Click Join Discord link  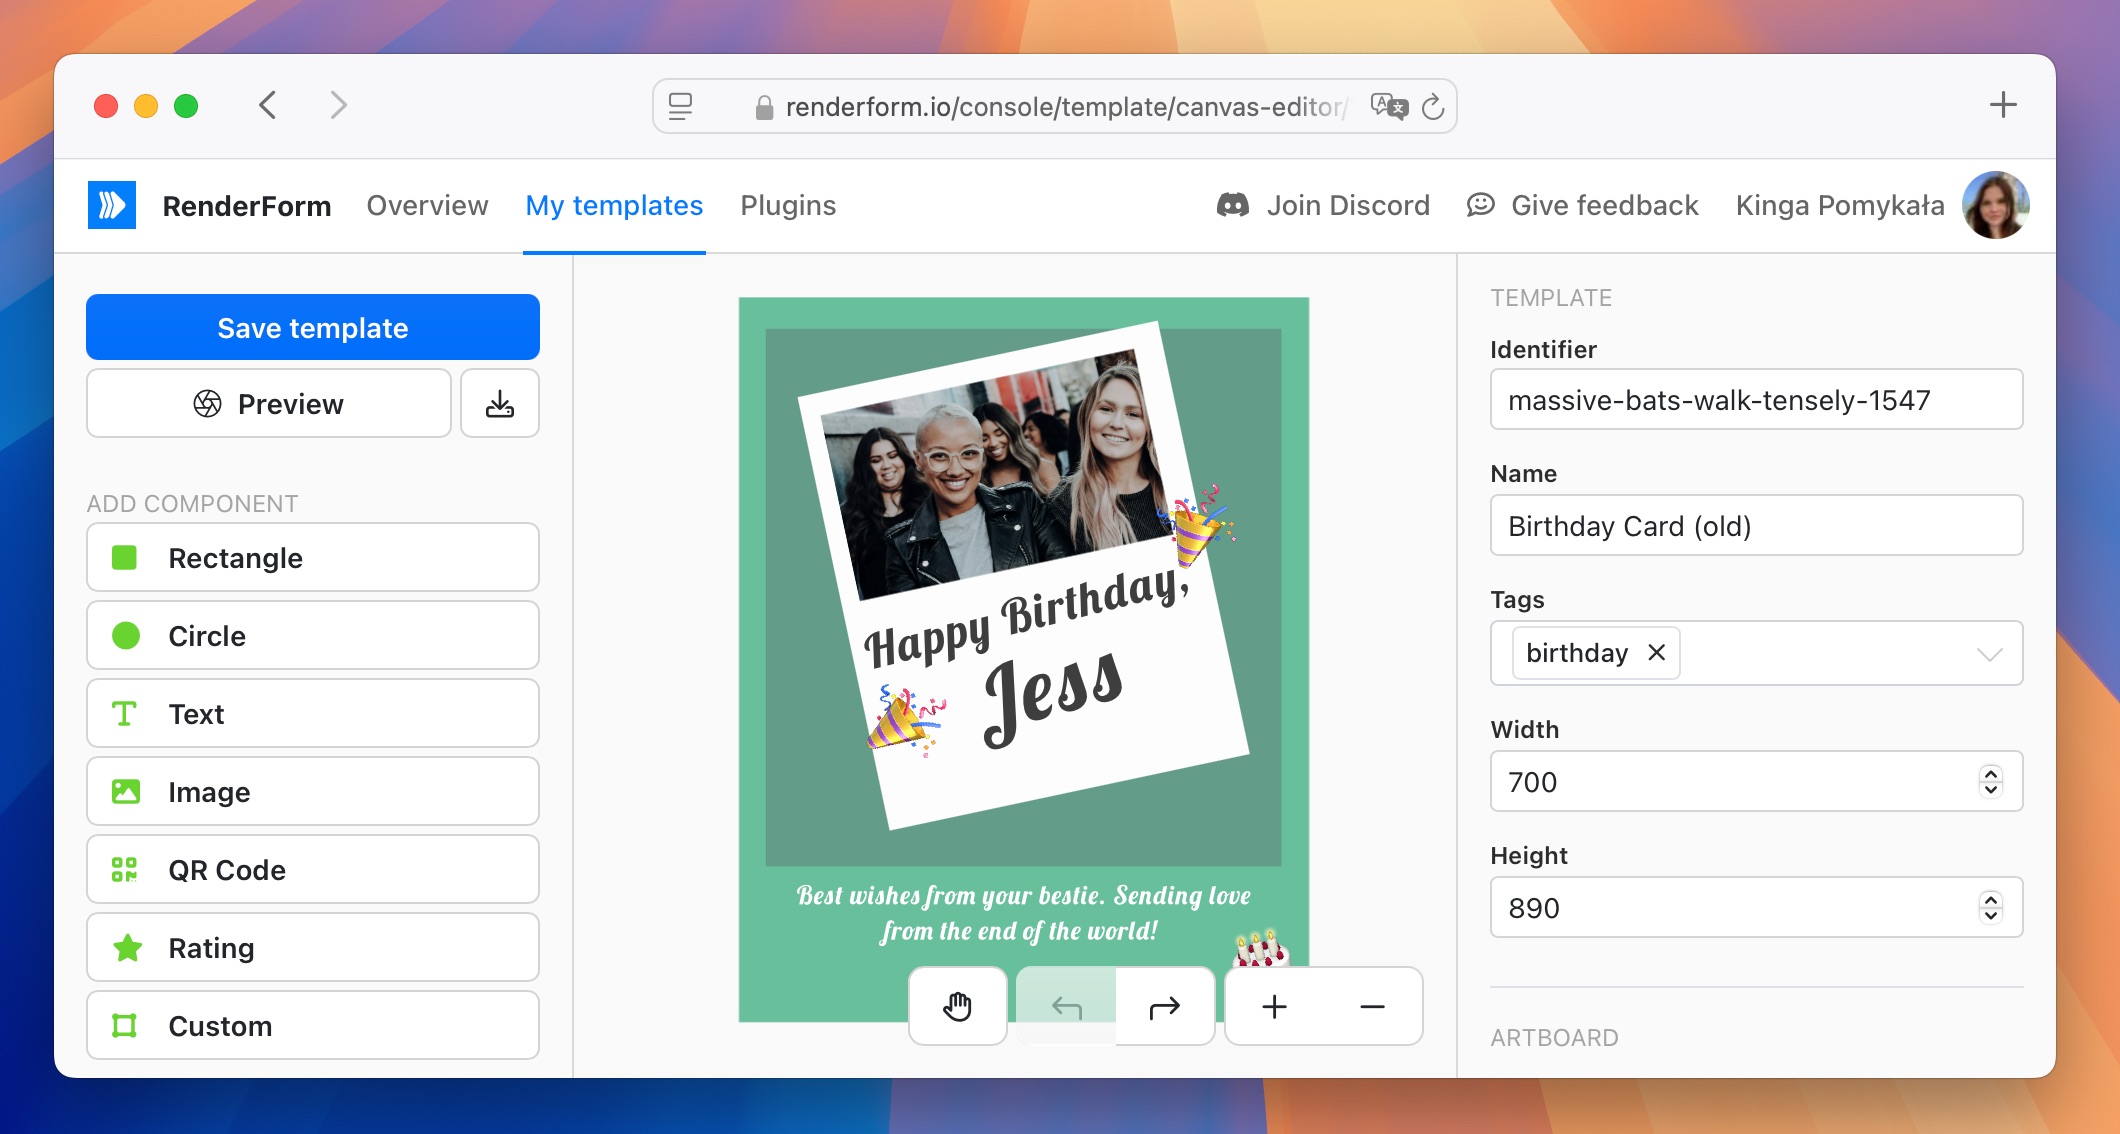click(x=1323, y=205)
